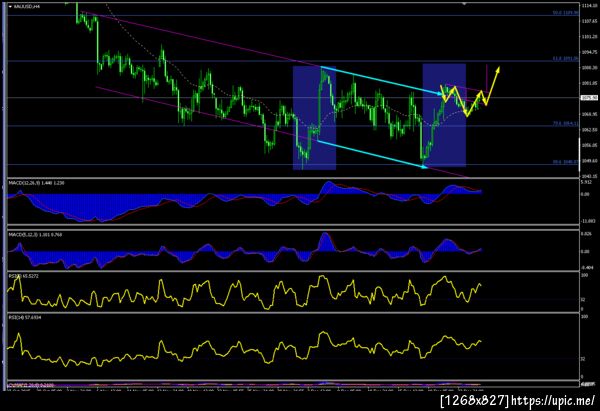
Task: Click the 50.0 Fibonacci level label
Action: coord(566,13)
